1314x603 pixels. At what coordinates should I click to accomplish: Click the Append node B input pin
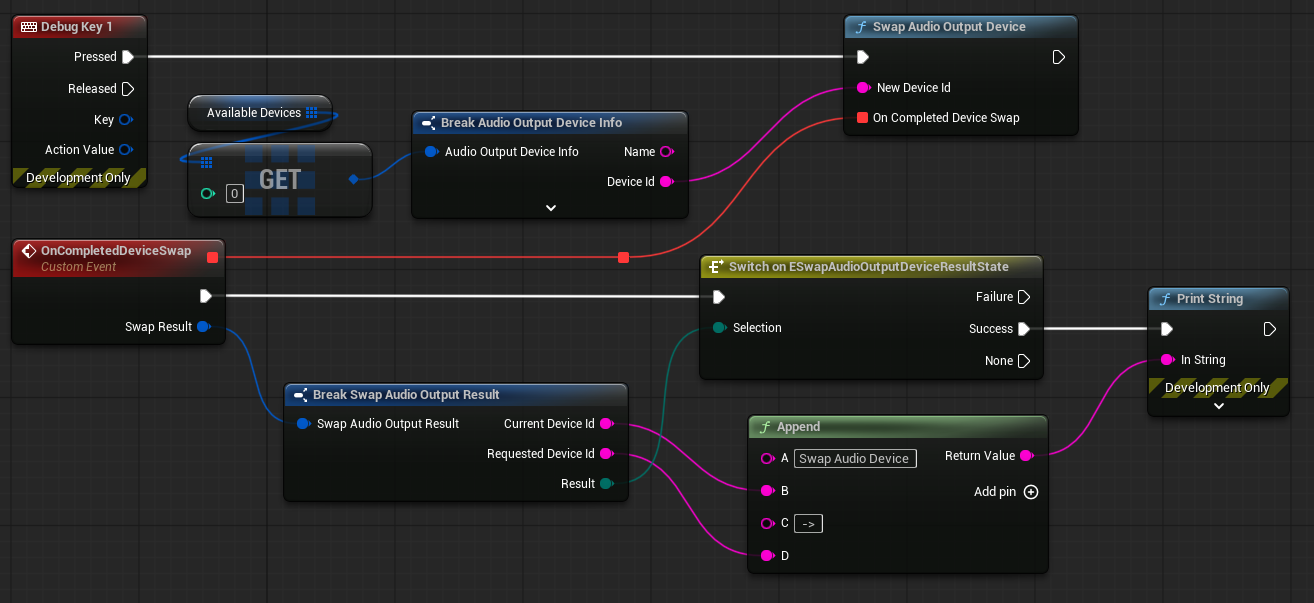(767, 491)
